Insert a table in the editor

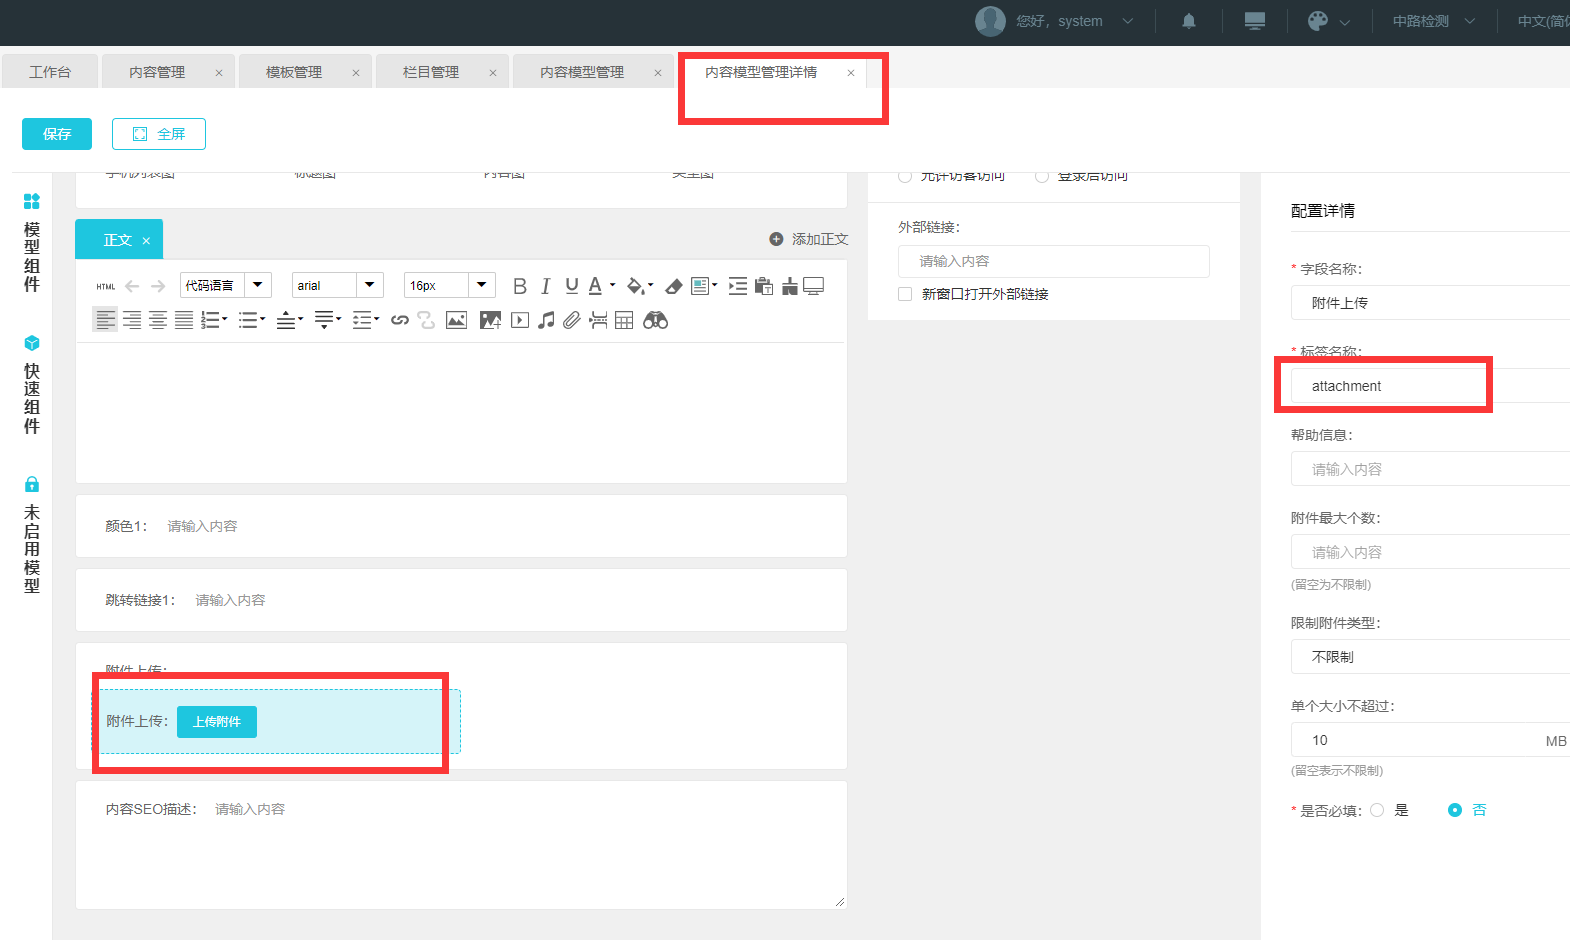click(x=624, y=320)
